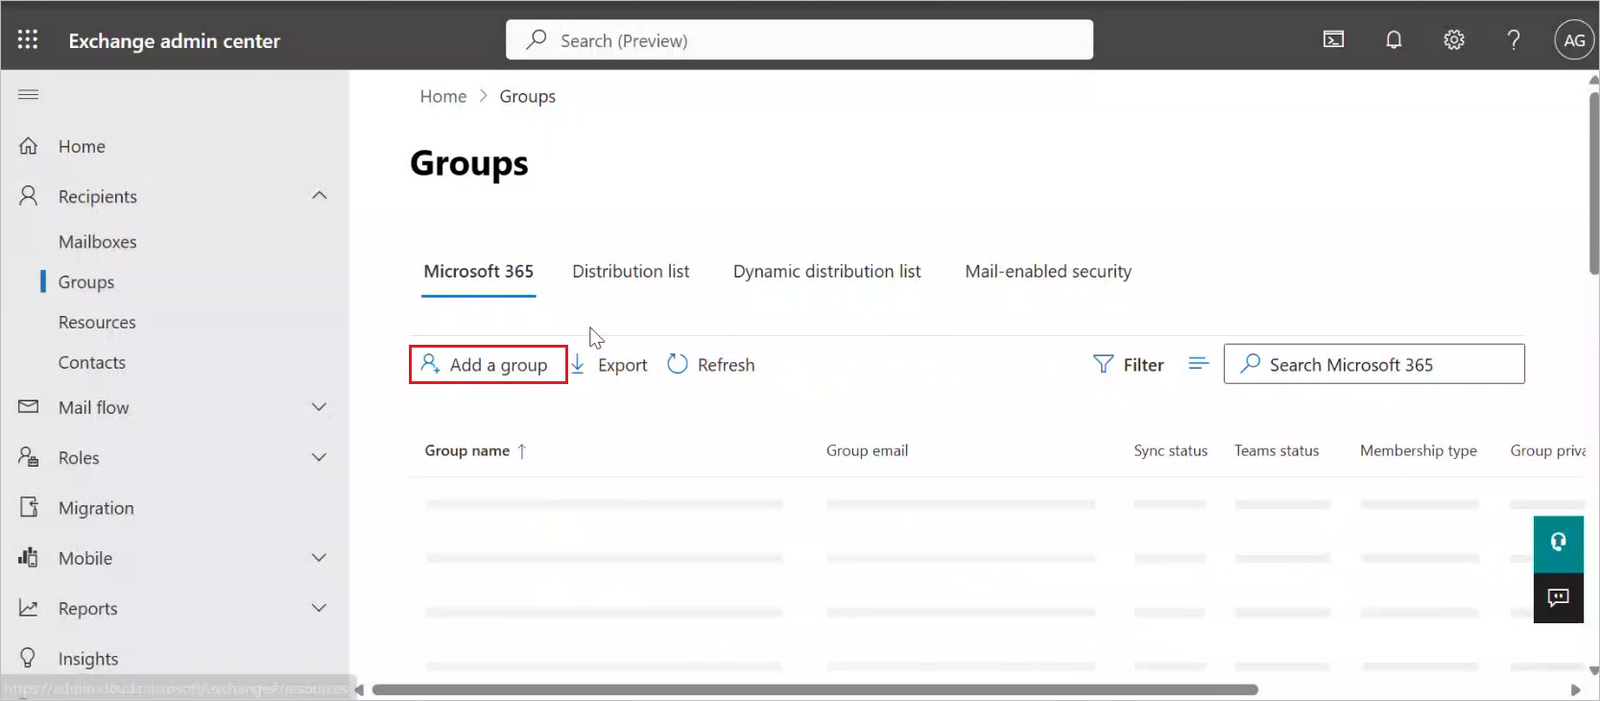Click the Mail flow envelope icon
This screenshot has width=1600, height=701.
point(28,407)
